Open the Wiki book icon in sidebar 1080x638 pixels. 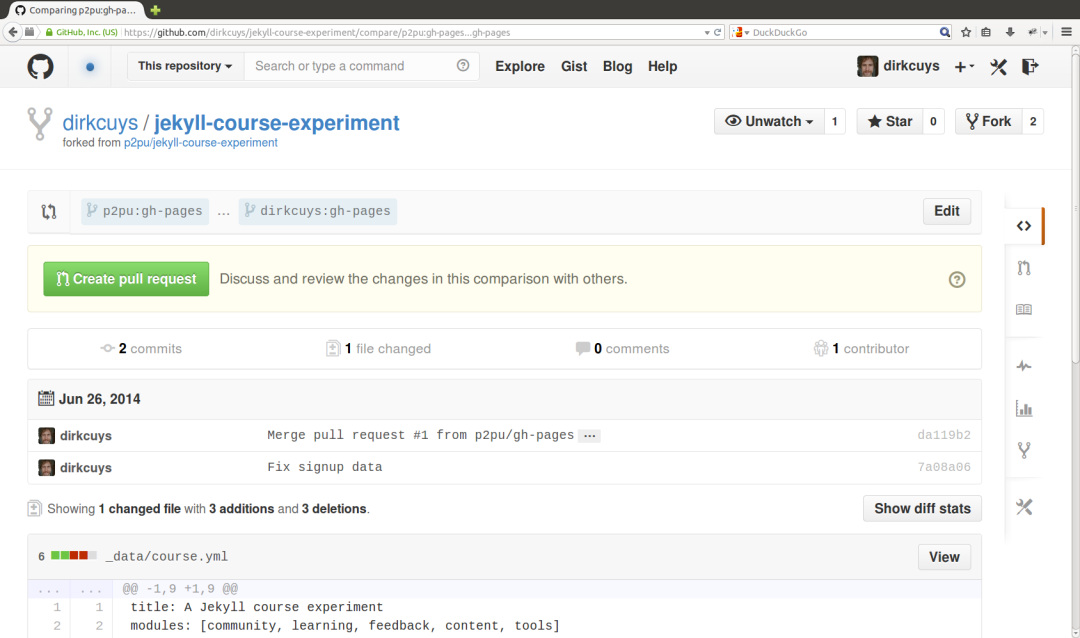tap(1024, 309)
